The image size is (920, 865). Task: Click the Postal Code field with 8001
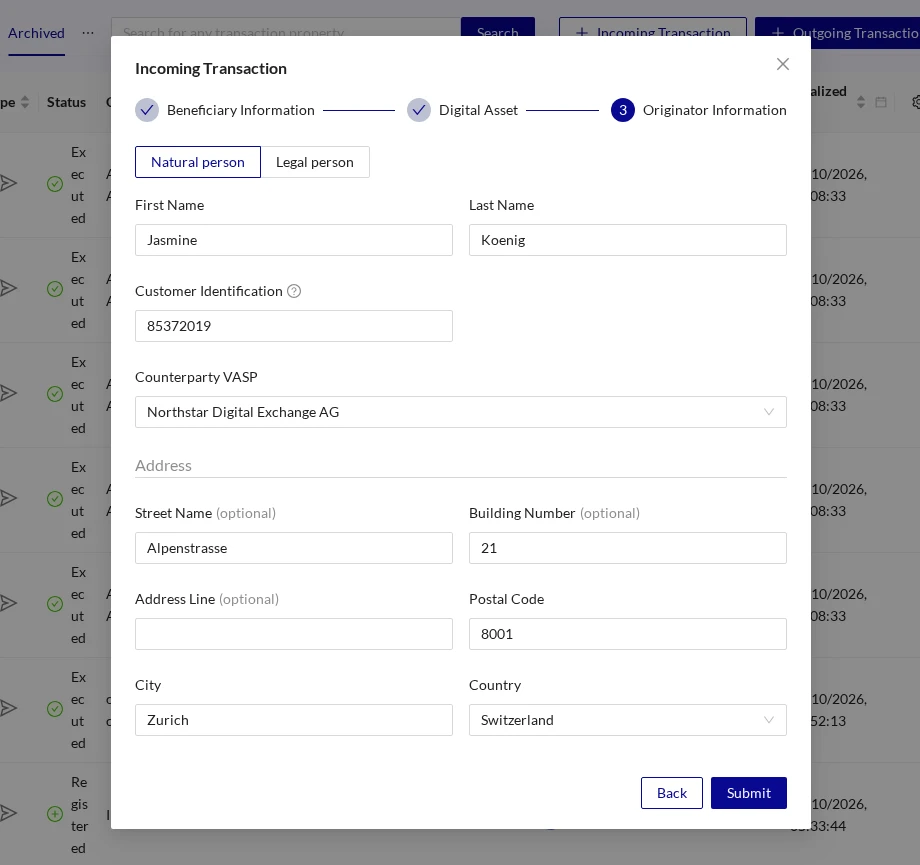pos(627,634)
